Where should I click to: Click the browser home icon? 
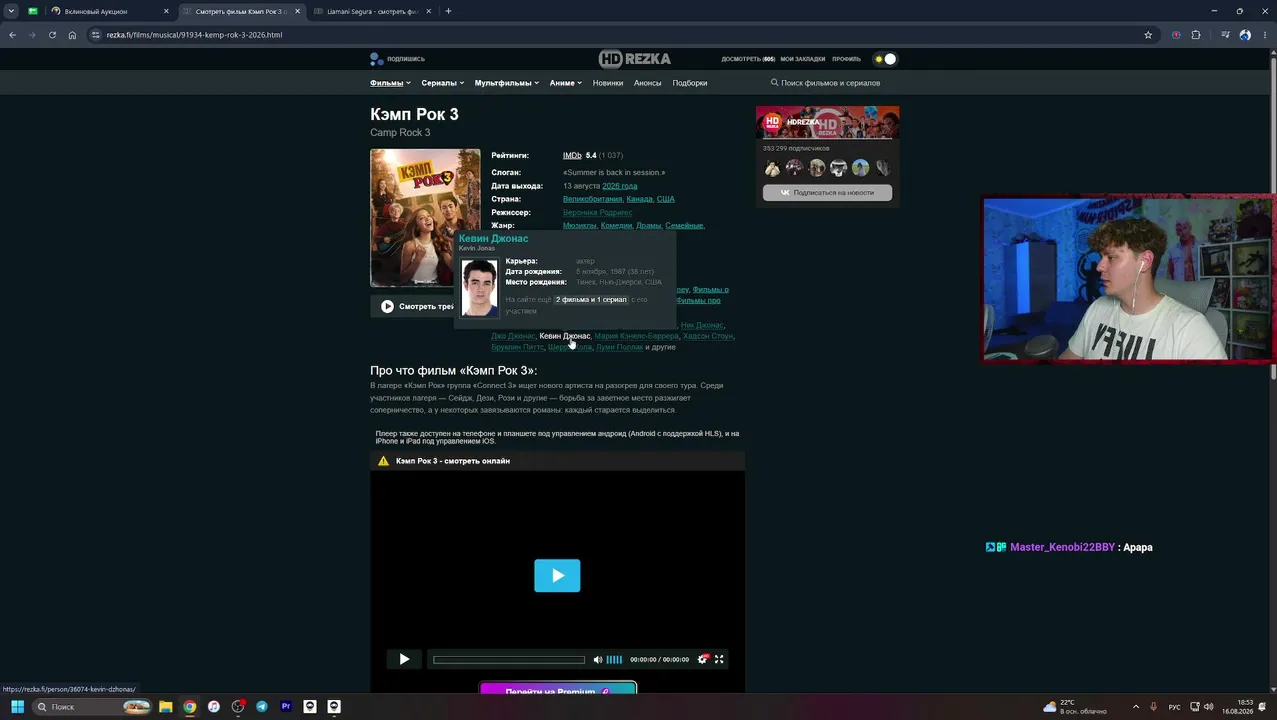click(72, 35)
